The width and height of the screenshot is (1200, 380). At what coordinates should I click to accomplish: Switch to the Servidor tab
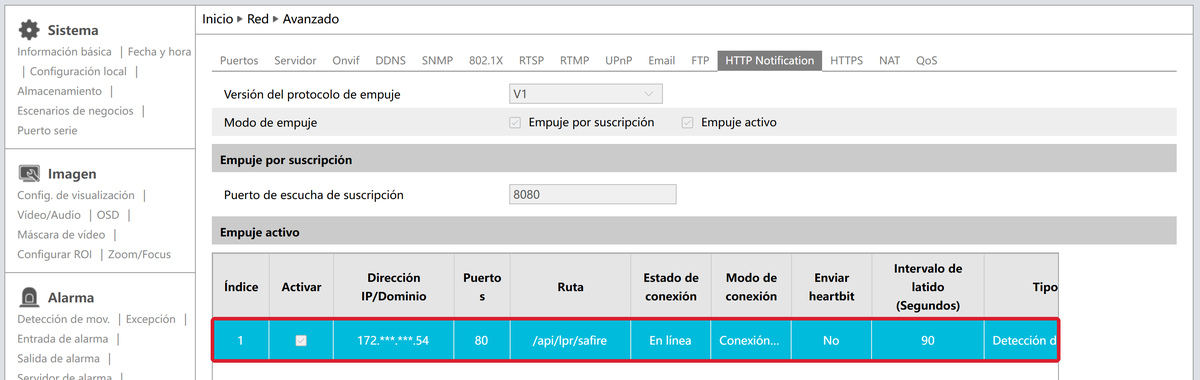(295, 61)
